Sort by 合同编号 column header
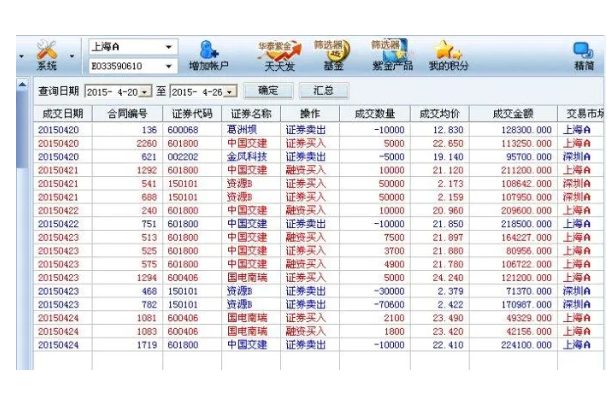Image resolution: width=613 pixels, height=409 pixels. (127, 114)
